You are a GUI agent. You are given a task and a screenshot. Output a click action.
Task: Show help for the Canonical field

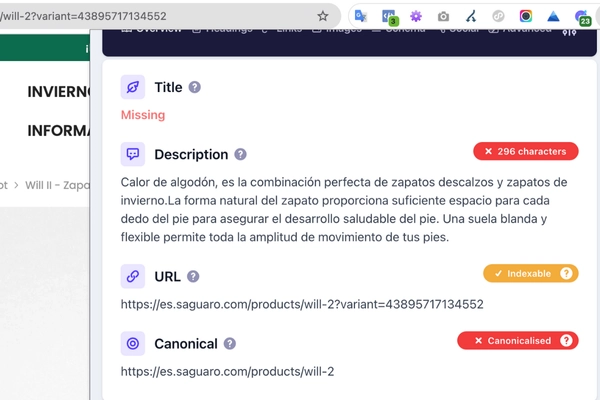(230, 343)
